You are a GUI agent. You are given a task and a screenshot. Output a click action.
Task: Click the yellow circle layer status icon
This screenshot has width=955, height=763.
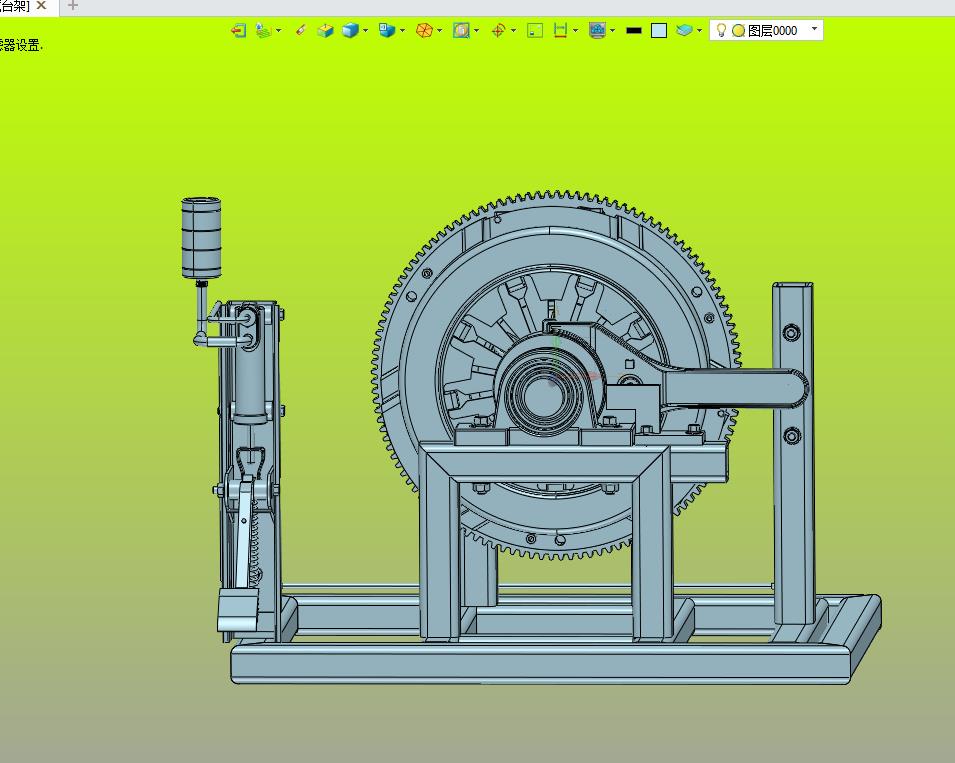[738, 31]
